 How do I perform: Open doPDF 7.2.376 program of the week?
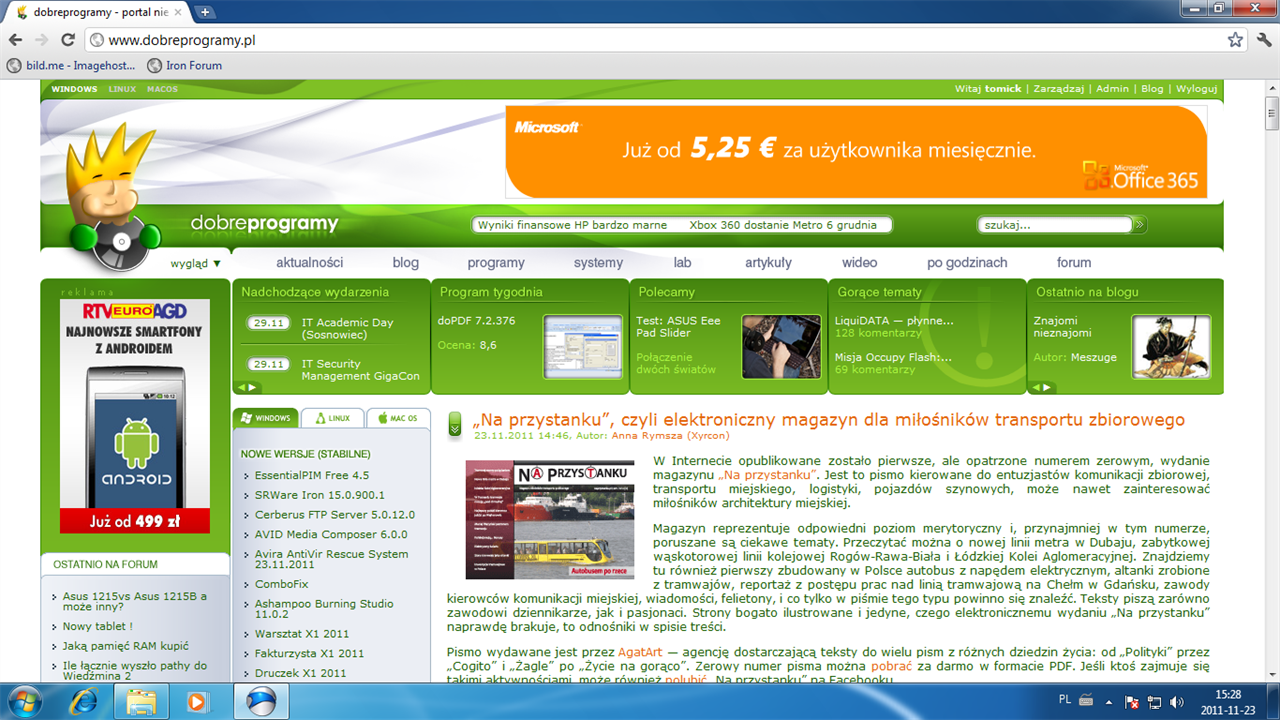pos(476,321)
